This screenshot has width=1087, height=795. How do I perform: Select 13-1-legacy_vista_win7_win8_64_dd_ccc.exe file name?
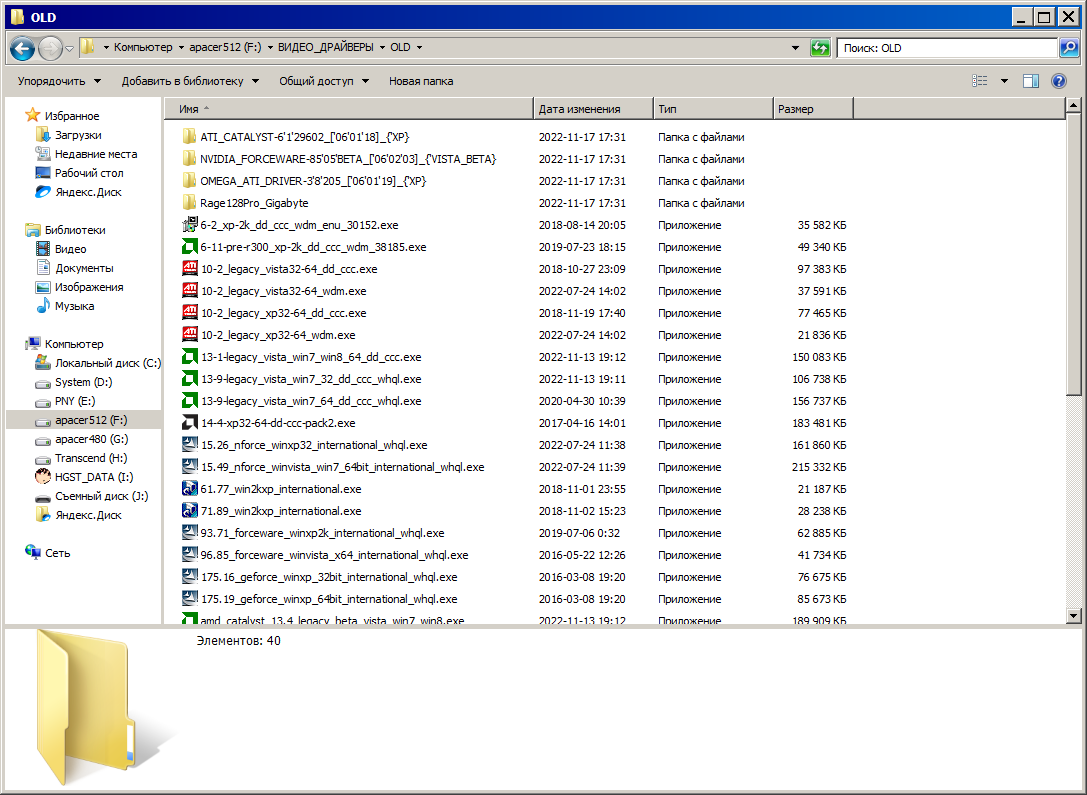pyautogui.click(x=311, y=357)
